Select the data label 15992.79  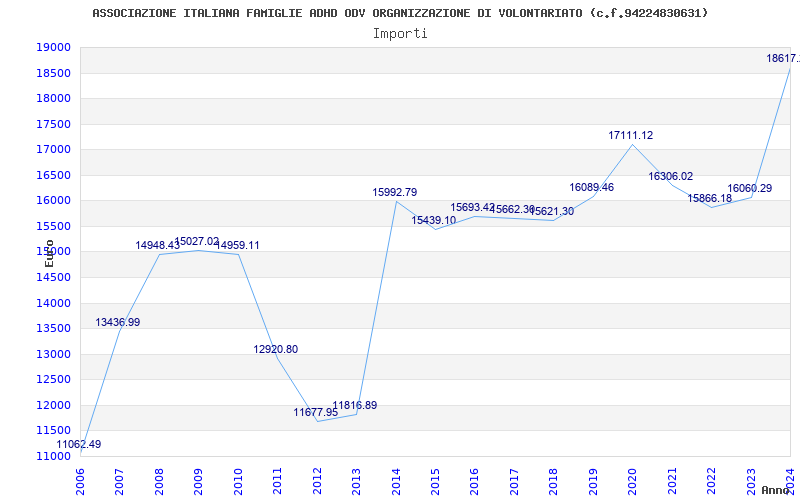point(394,192)
